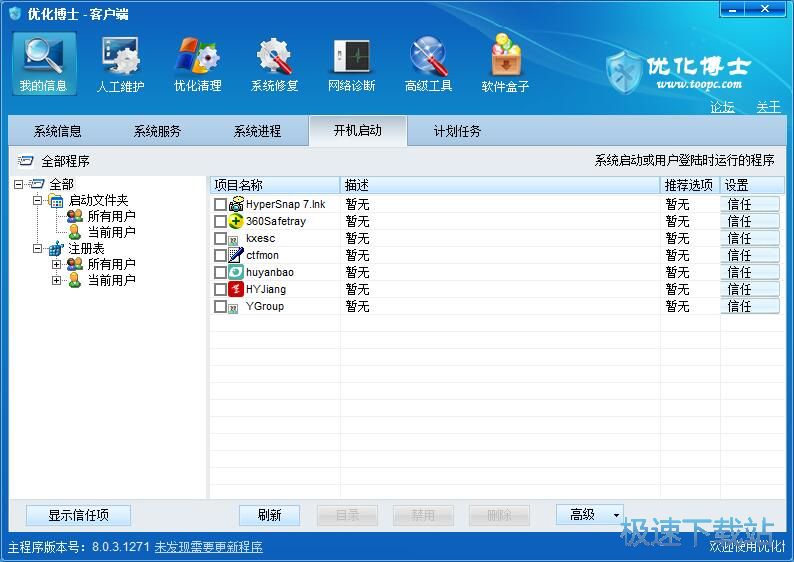Open the 系统修复 module icon
This screenshot has height=562, width=794.
[x=274, y=63]
